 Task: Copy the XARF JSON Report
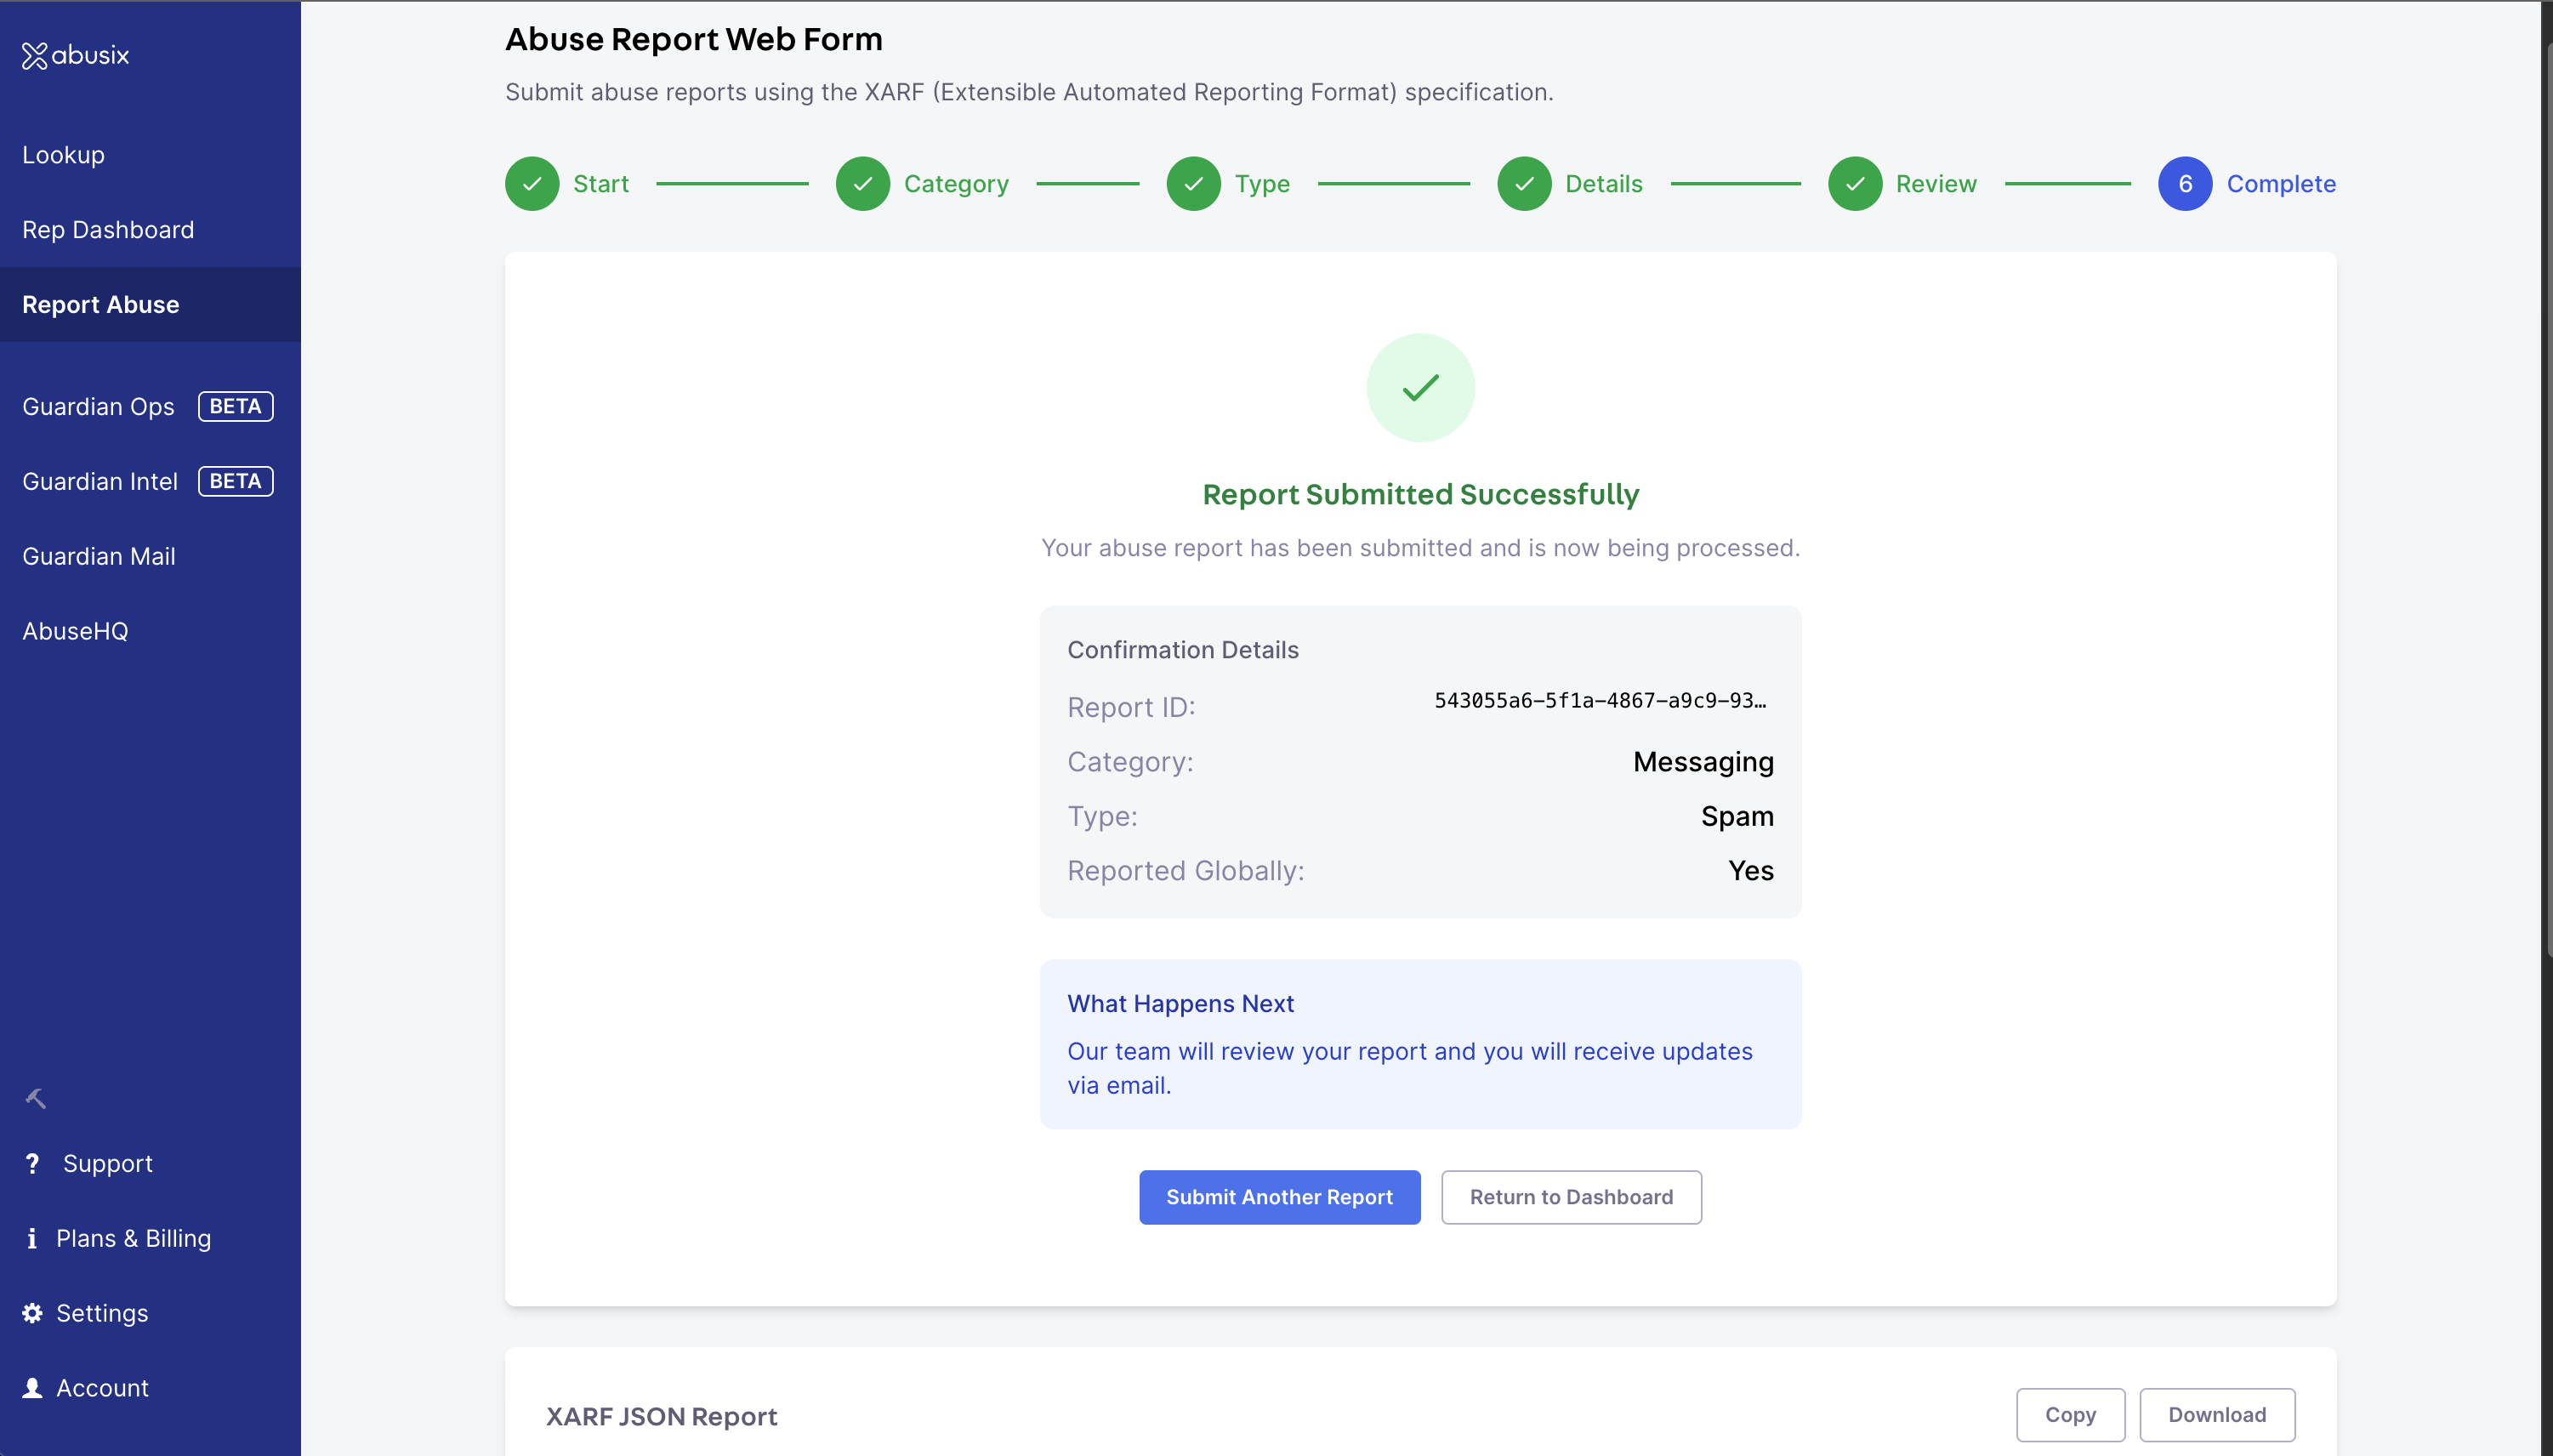(x=2070, y=1414)
